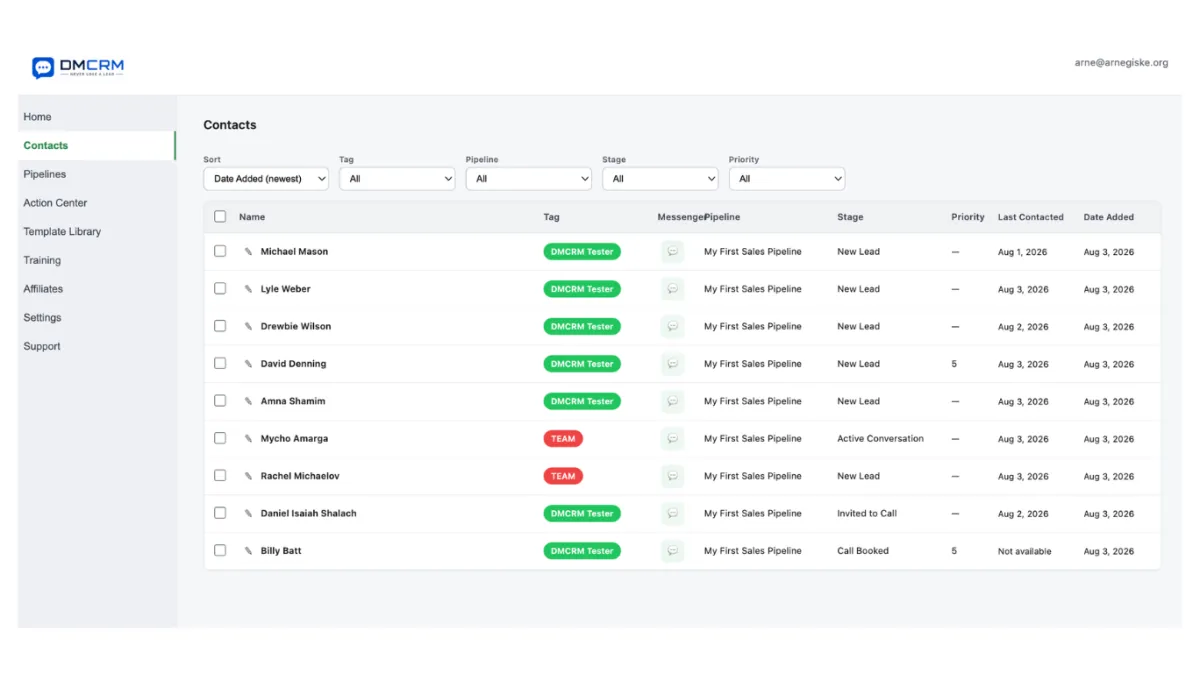Edit pencil icon for Mycho Amarga

pos(249,439)
